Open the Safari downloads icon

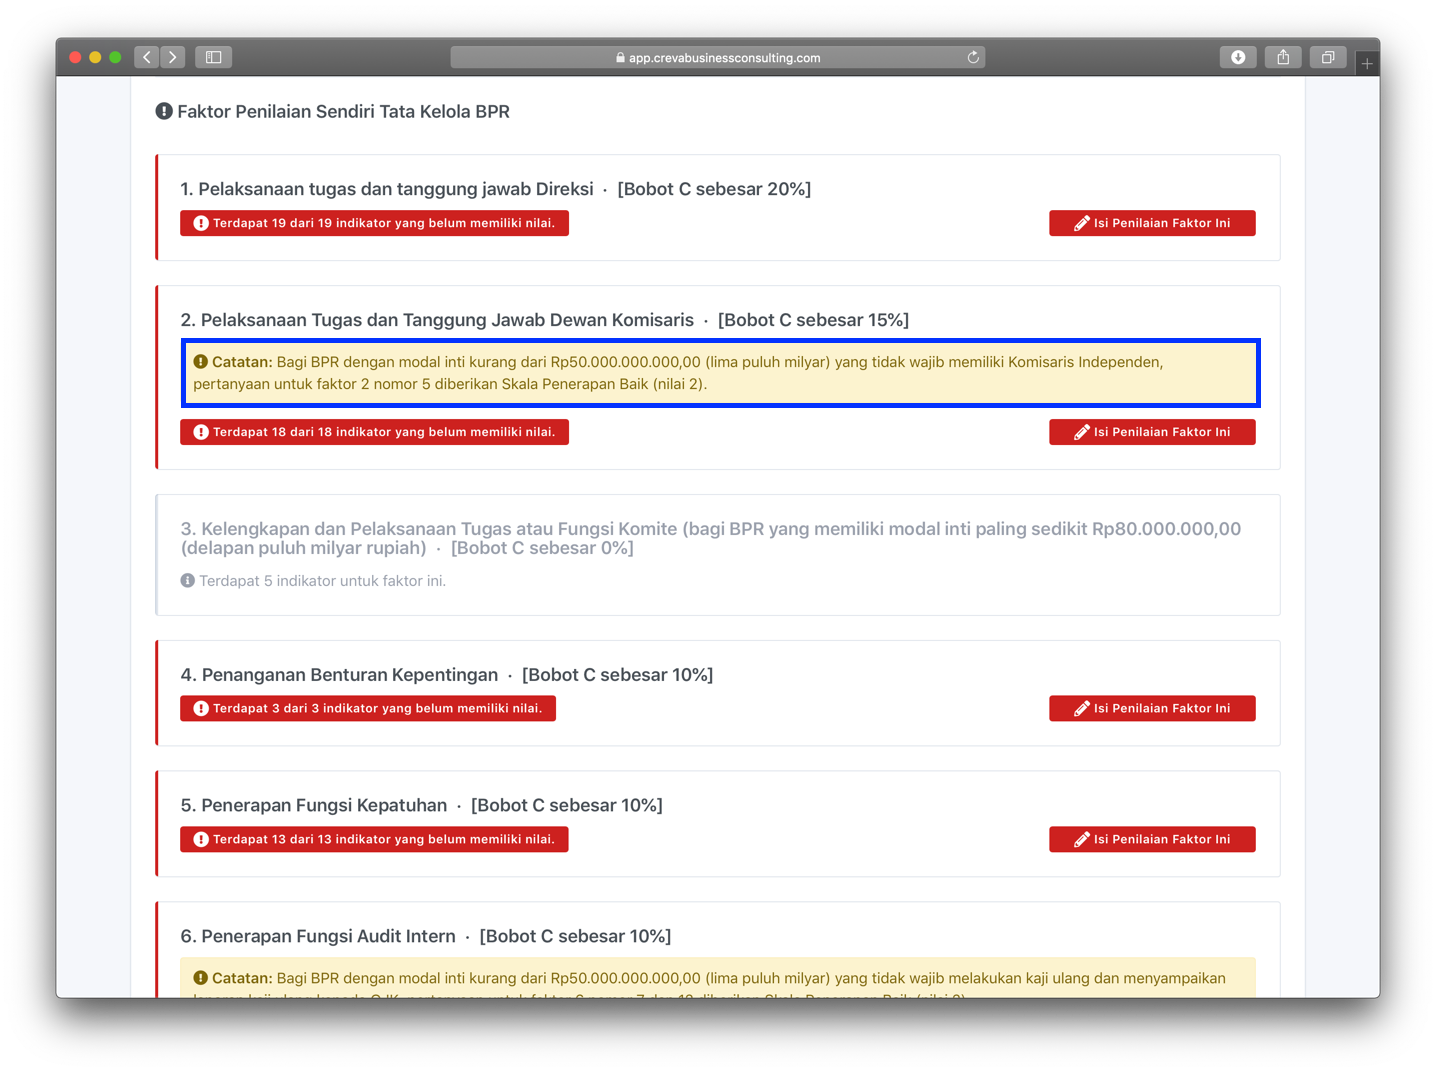tap(1238, 57)
